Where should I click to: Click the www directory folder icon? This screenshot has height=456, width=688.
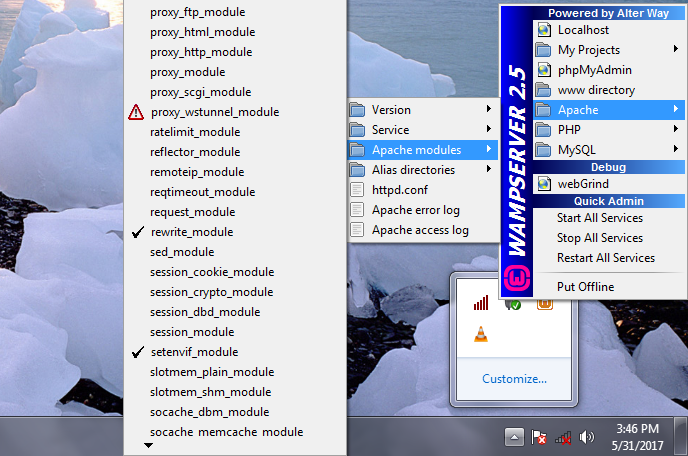[x=543, y=90]
